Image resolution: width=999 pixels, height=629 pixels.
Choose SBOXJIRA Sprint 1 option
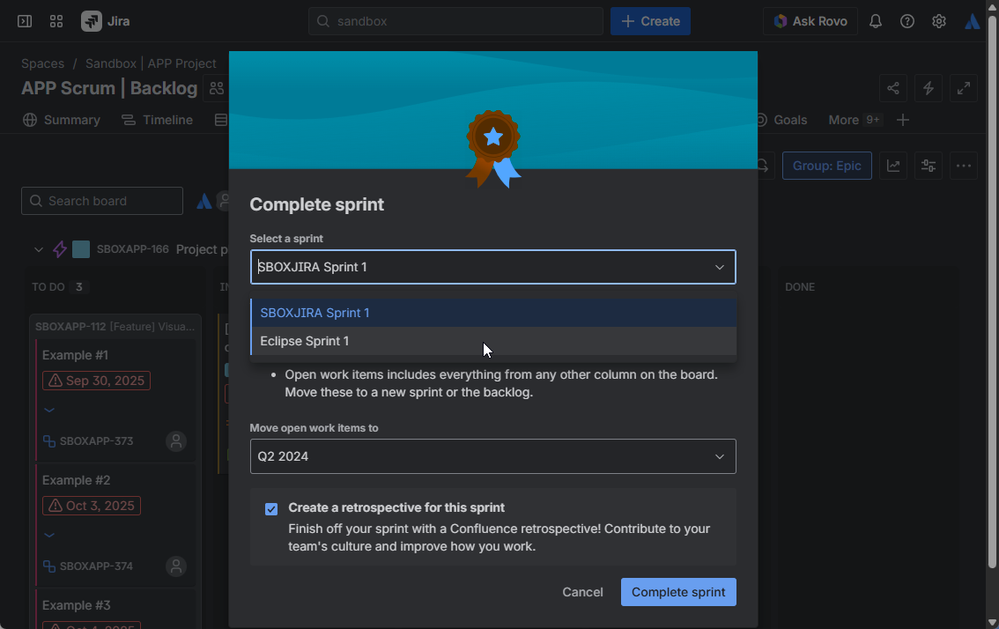click(x=494, y=313)
